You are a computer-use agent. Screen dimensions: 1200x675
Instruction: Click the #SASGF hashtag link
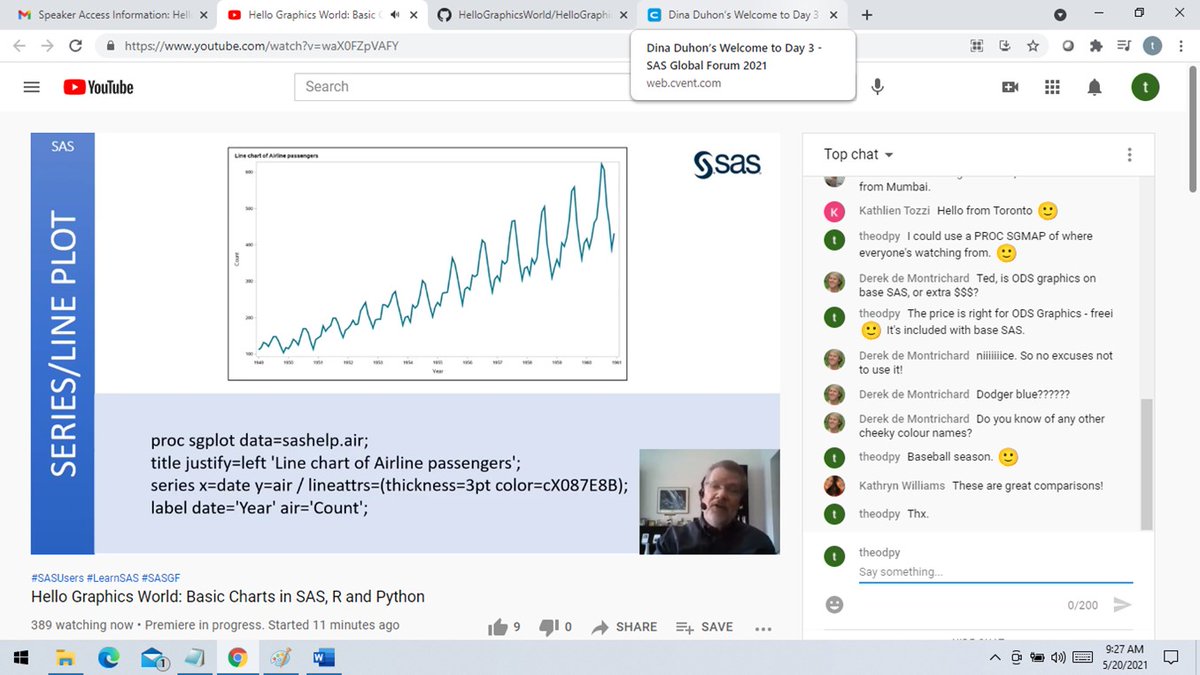[161, 578]
